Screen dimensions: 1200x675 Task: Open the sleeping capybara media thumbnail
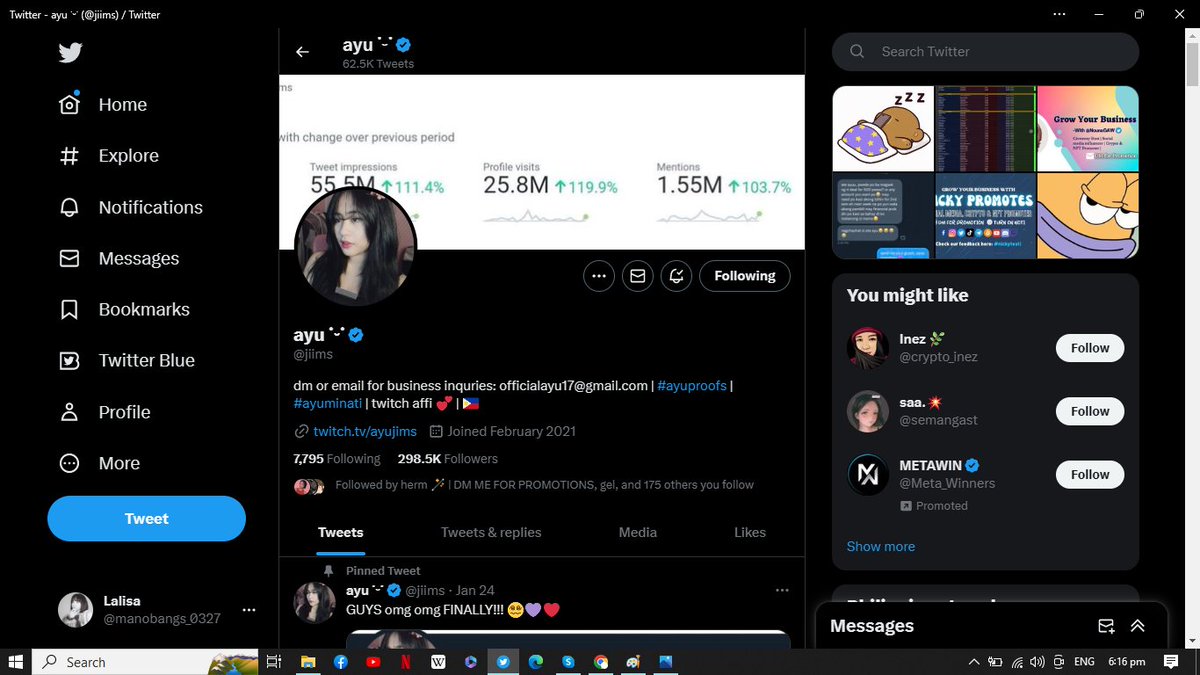(883, 128)
